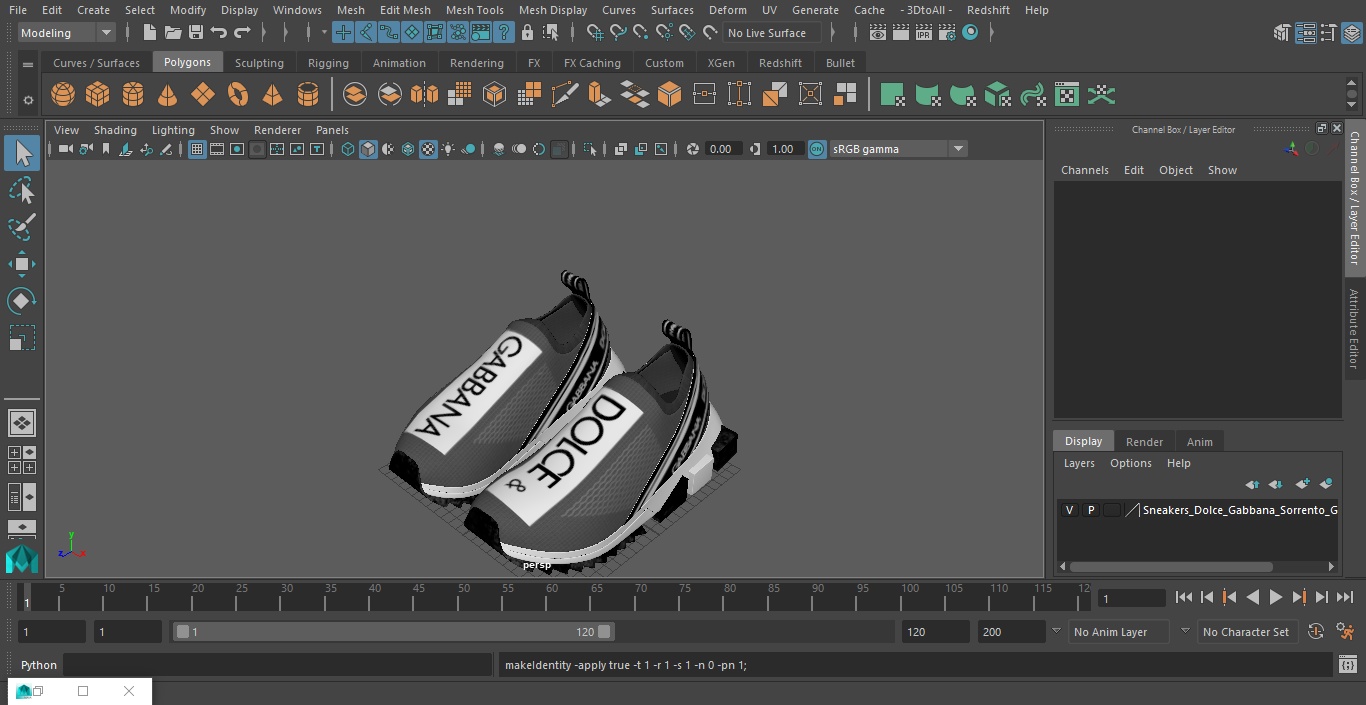
Task: Click the Multi-Cut knife tool shelf icon
Action: click(564, 95)
